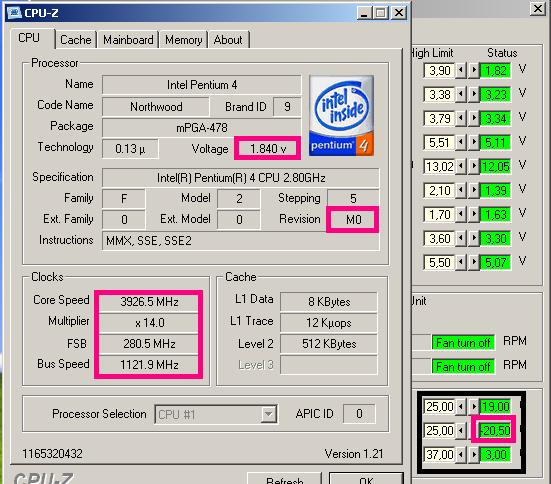The image size is (551, 484).
Task: Increase the 3,38 high limit value
Action: point(474,94)
